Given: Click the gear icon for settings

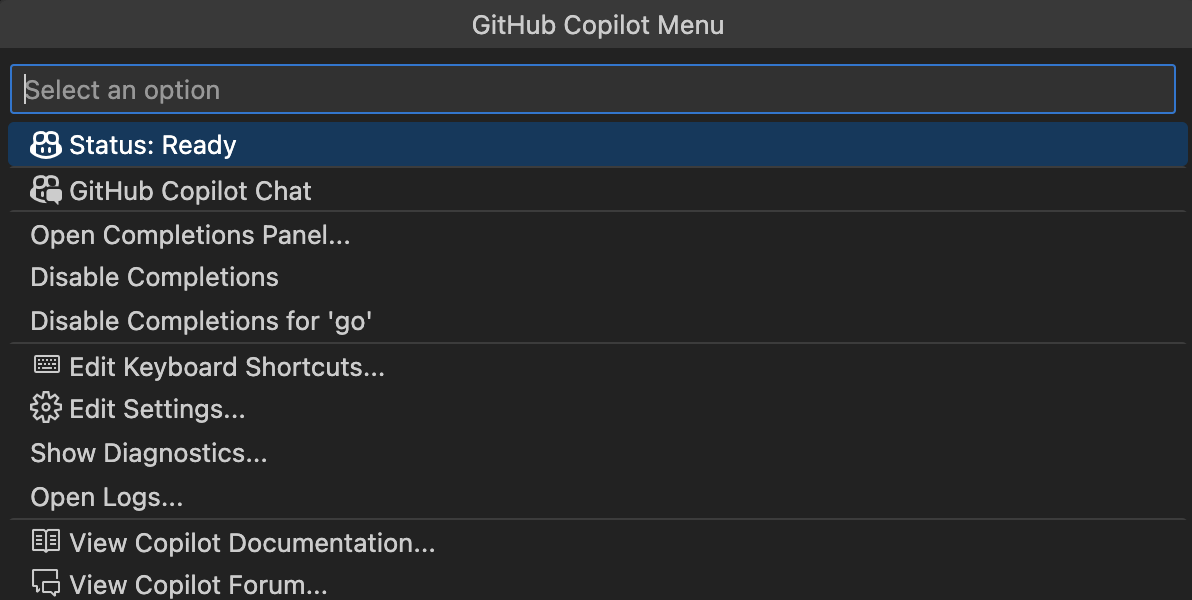Looking at the screenshot, I should pyautogui.click(x=46, y=408).
